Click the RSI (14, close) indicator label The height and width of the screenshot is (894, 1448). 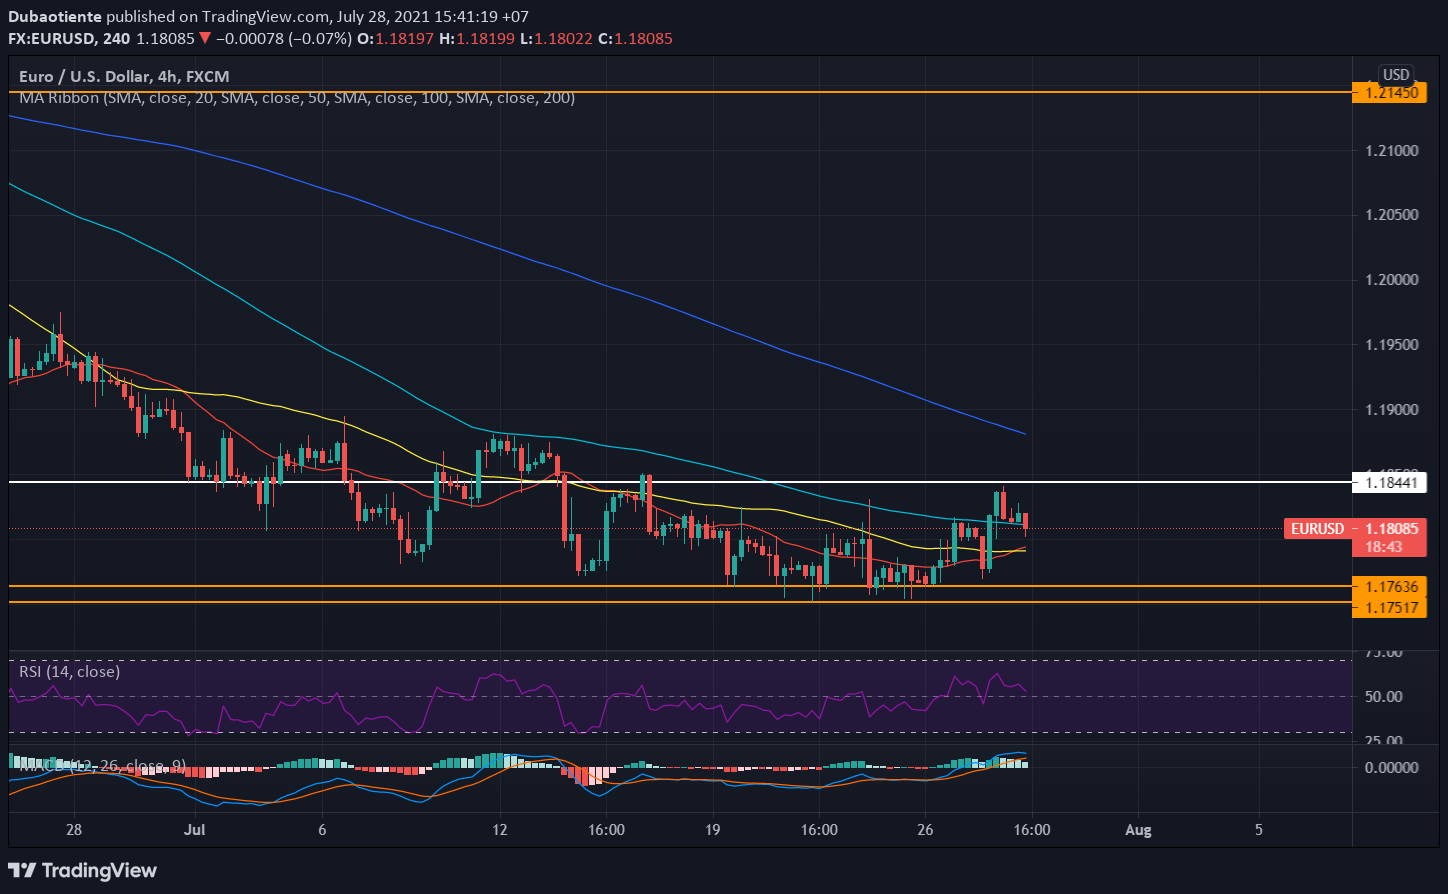[x=70, y=671]
